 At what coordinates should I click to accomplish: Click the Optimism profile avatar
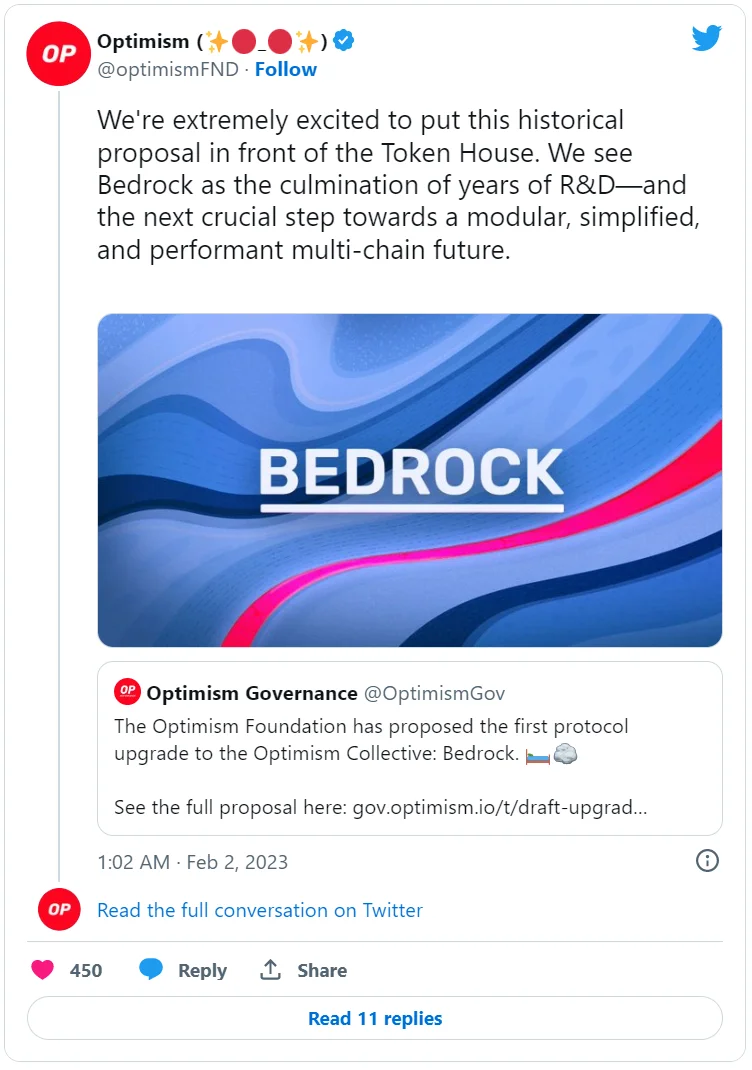pos(59,54)
